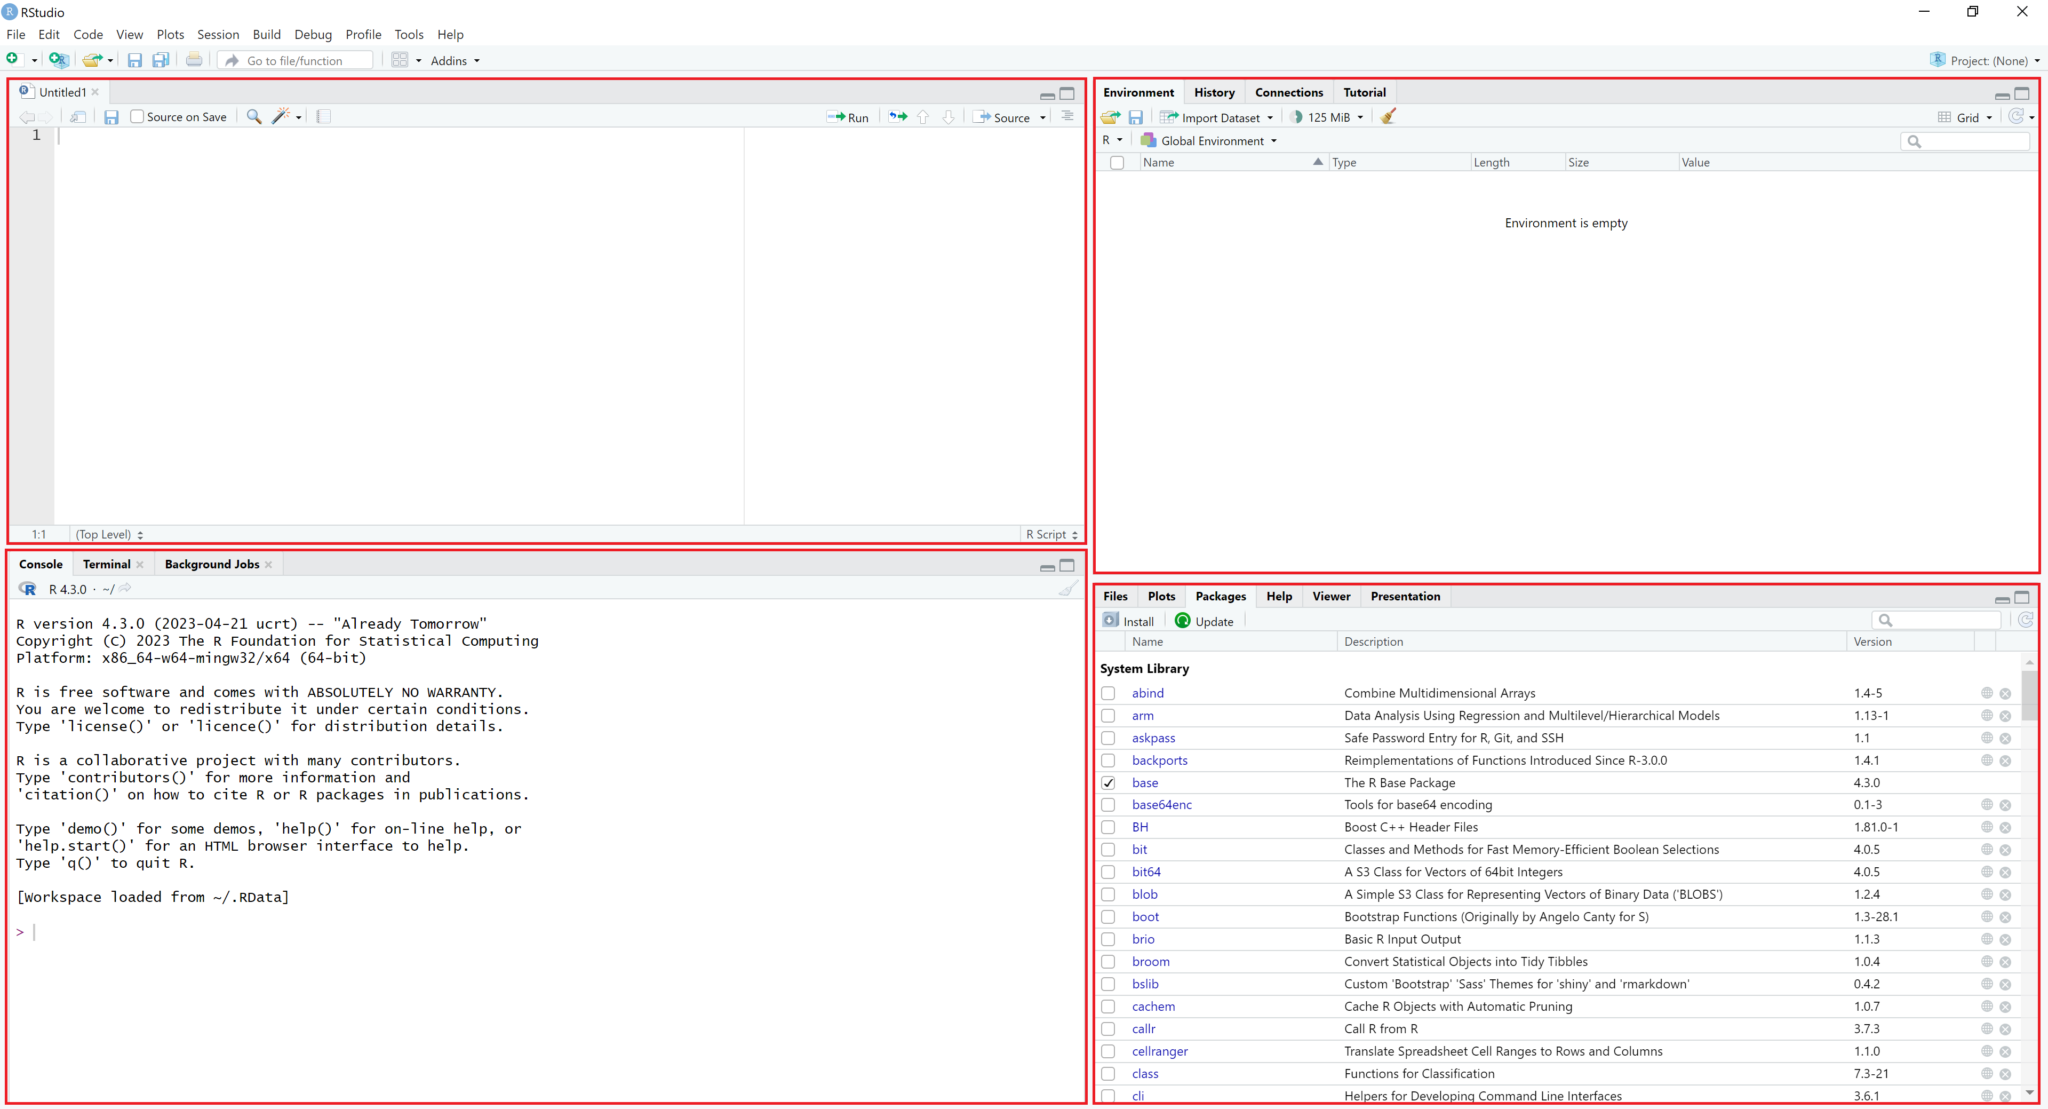Print the current file using the printer icon
This screenshot has height=1109, width=2048.
tap(193, 59)
